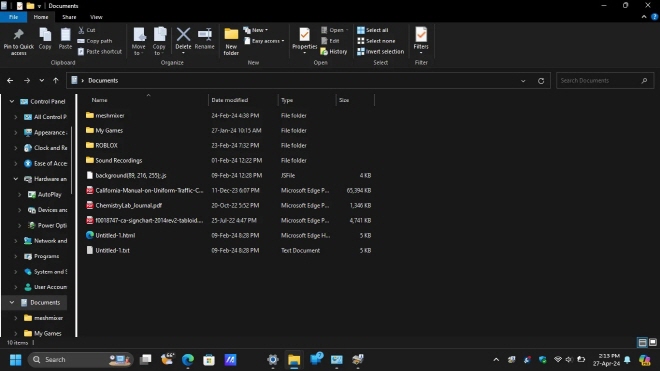
Task: Click the Filters icon
Action: (x=421, y=35)
